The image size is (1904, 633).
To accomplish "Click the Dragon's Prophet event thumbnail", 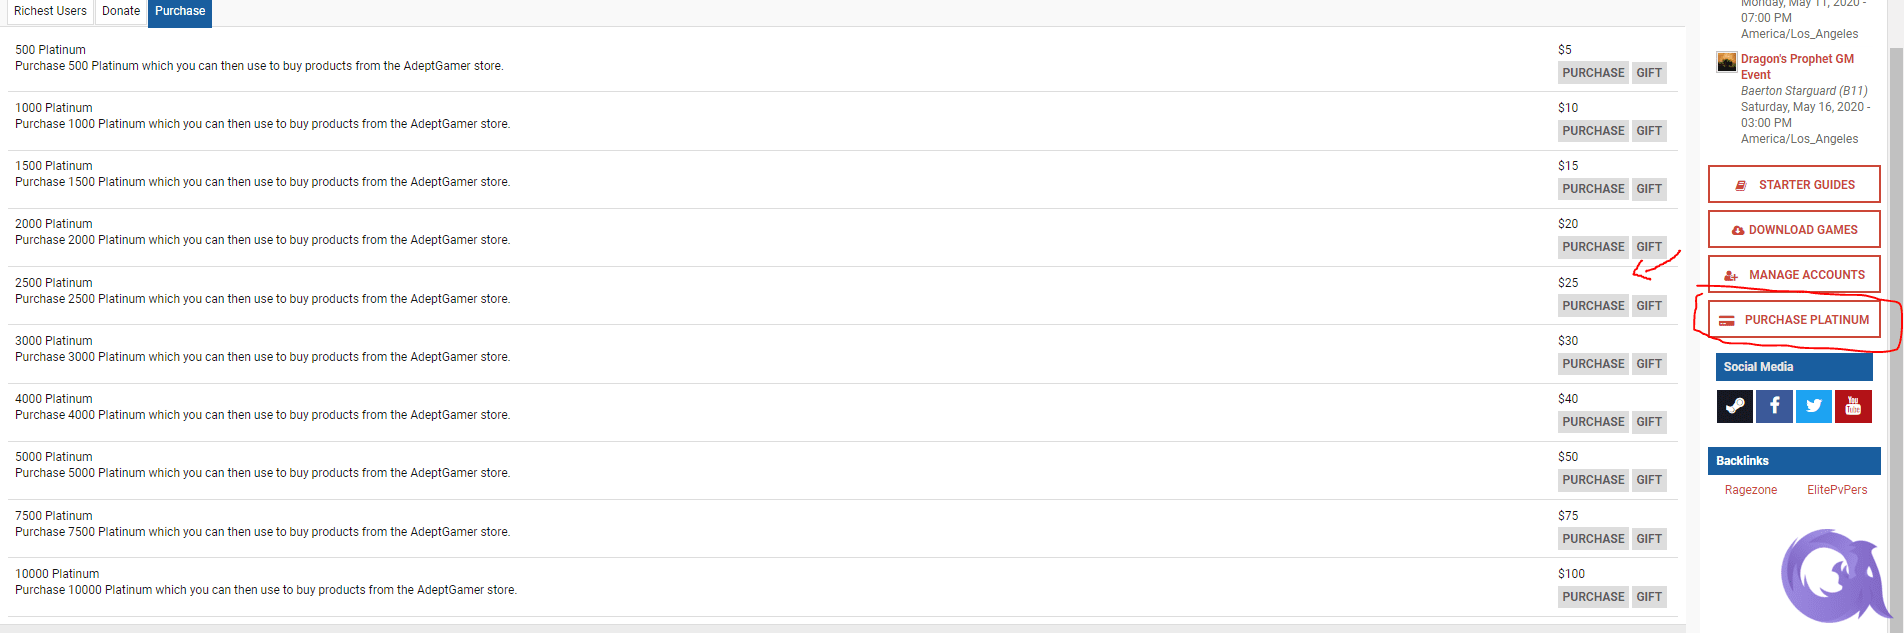I will [x=1727, y=62].
